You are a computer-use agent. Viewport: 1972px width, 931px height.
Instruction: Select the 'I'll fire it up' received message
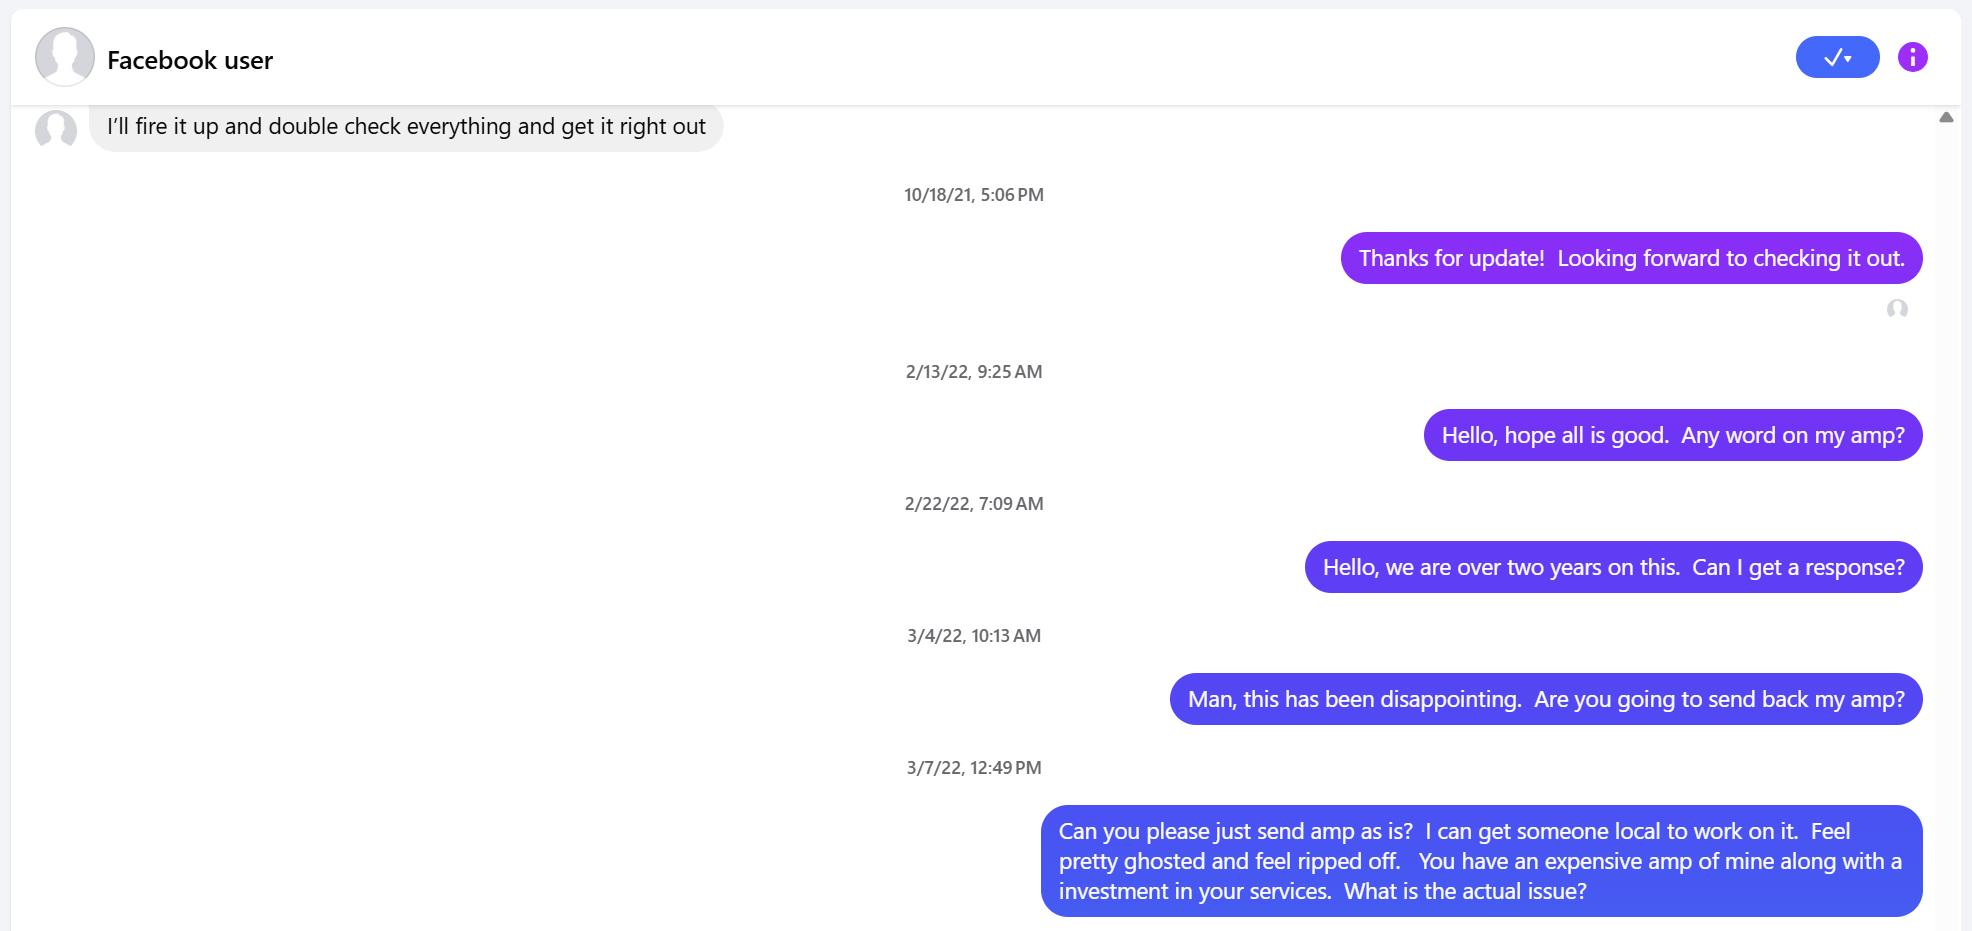tap(405, 127)
